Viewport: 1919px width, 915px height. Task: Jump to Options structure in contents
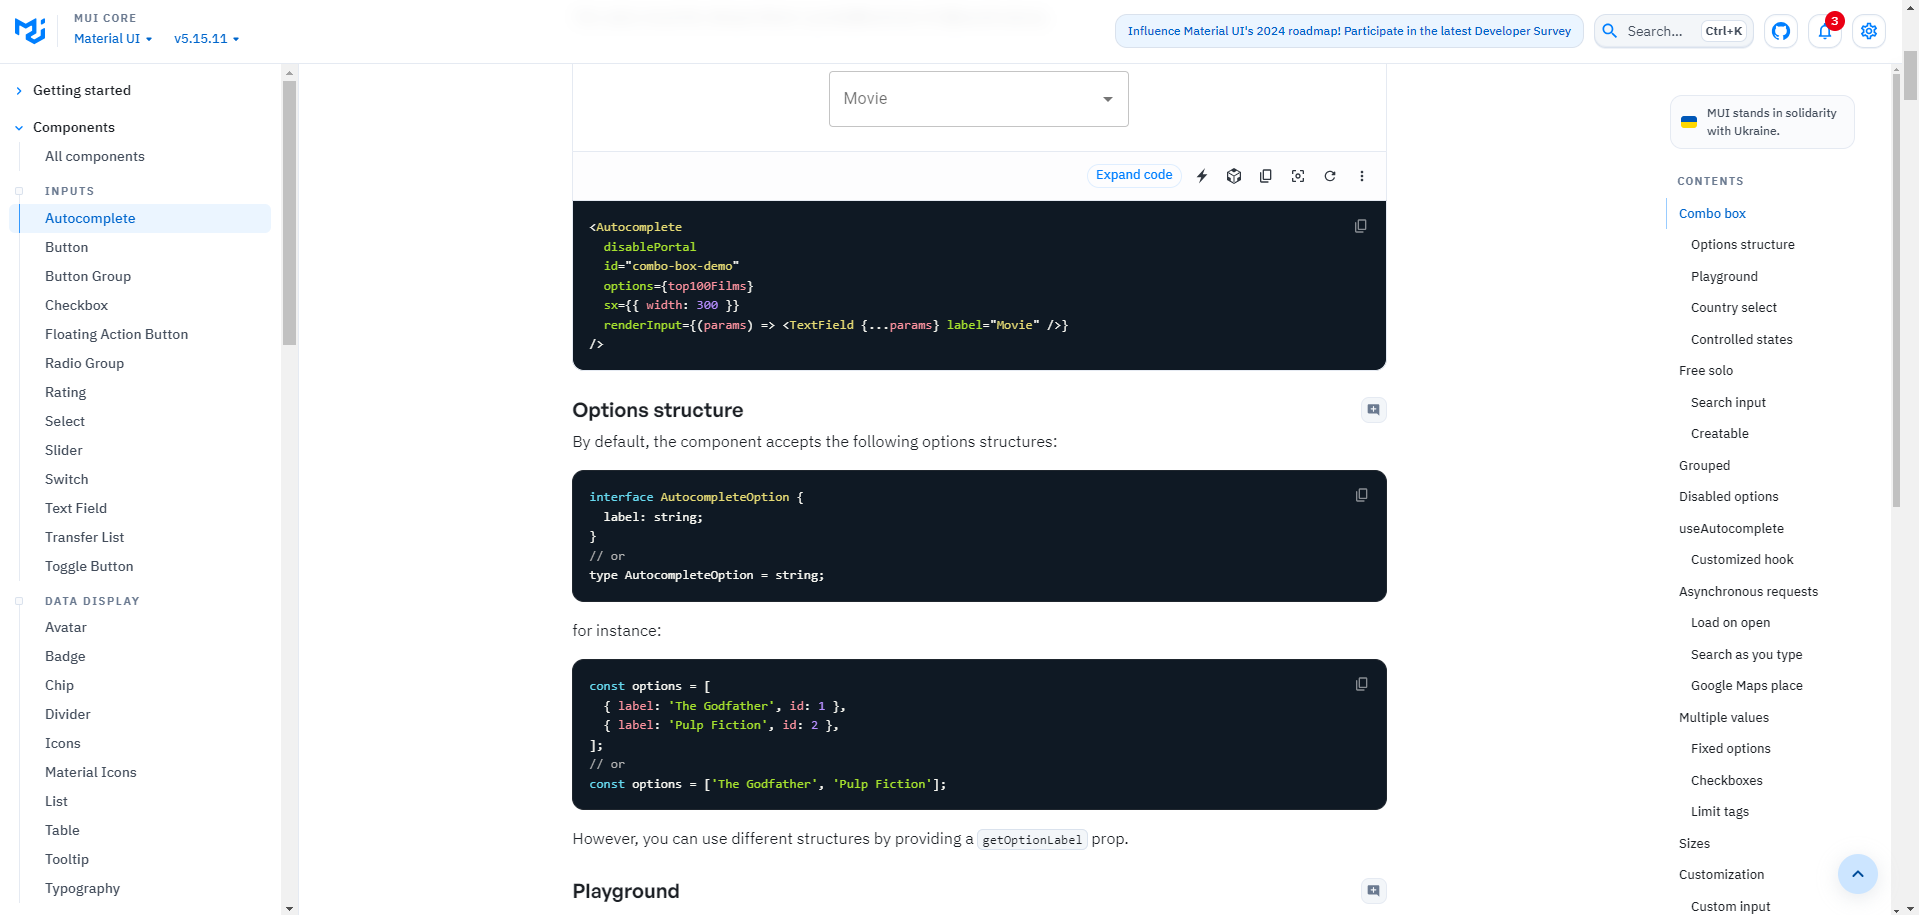(1743, 245)
